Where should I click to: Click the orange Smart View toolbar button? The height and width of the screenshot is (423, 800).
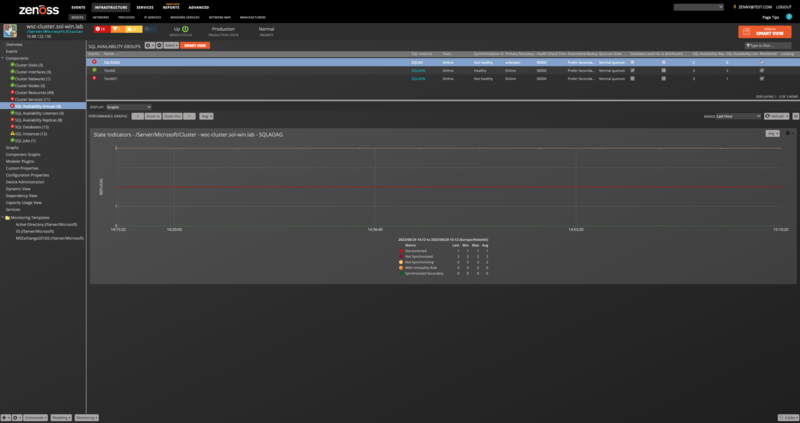[195, 45]
